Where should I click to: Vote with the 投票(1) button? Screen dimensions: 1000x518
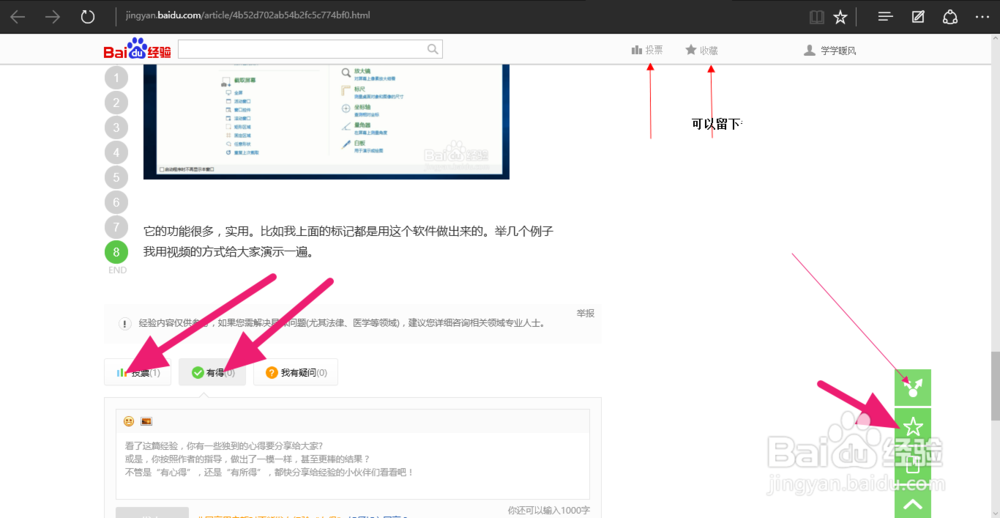click(138, 372)
